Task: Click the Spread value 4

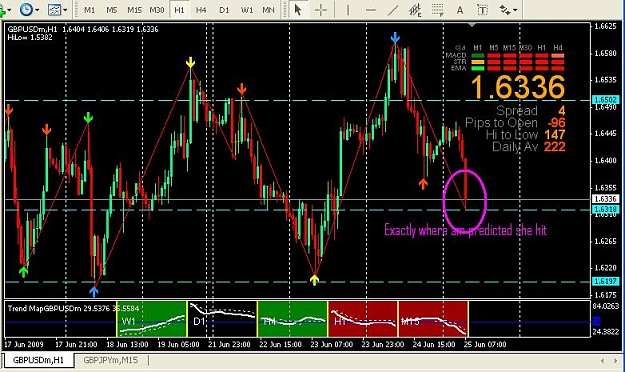Action: pyautogui.click(x=561, y=110)
